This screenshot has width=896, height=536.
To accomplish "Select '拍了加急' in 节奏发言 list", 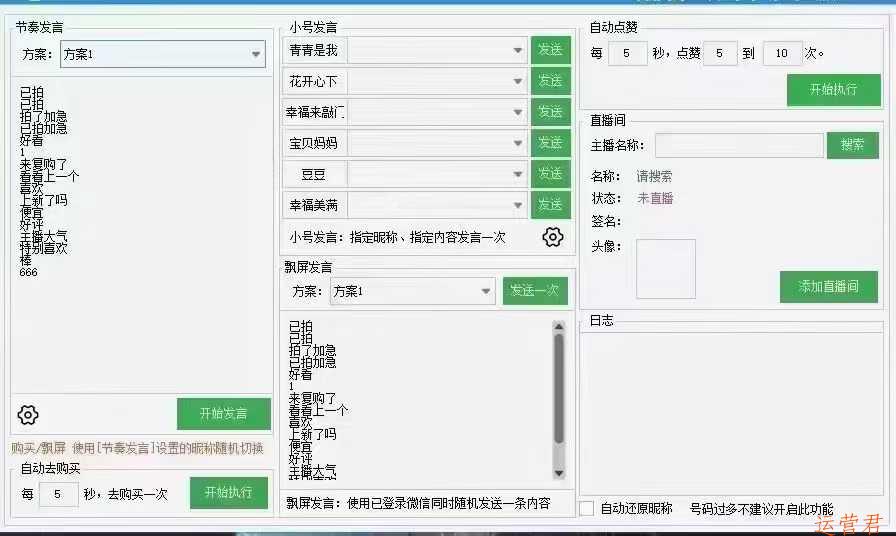I will 43,116.
